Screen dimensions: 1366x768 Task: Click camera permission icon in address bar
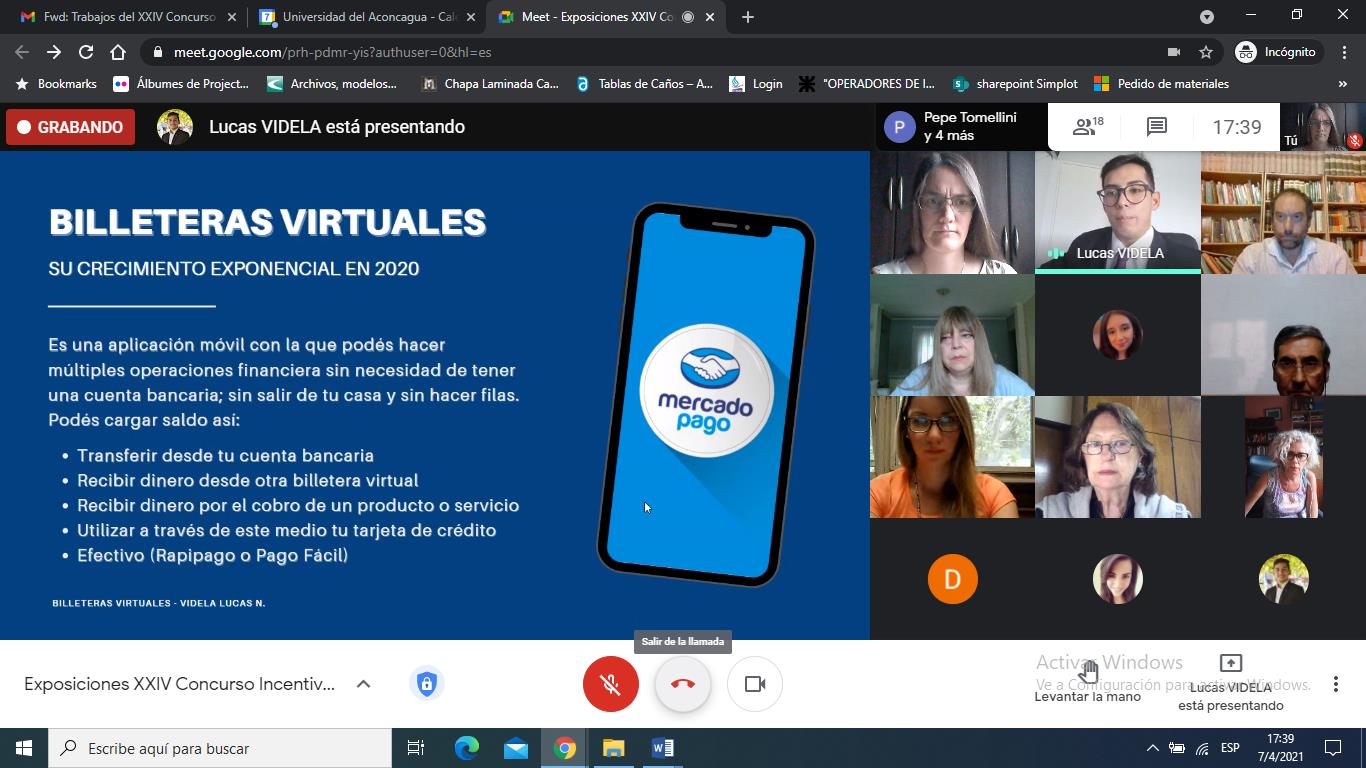[x=1174, y=52]
